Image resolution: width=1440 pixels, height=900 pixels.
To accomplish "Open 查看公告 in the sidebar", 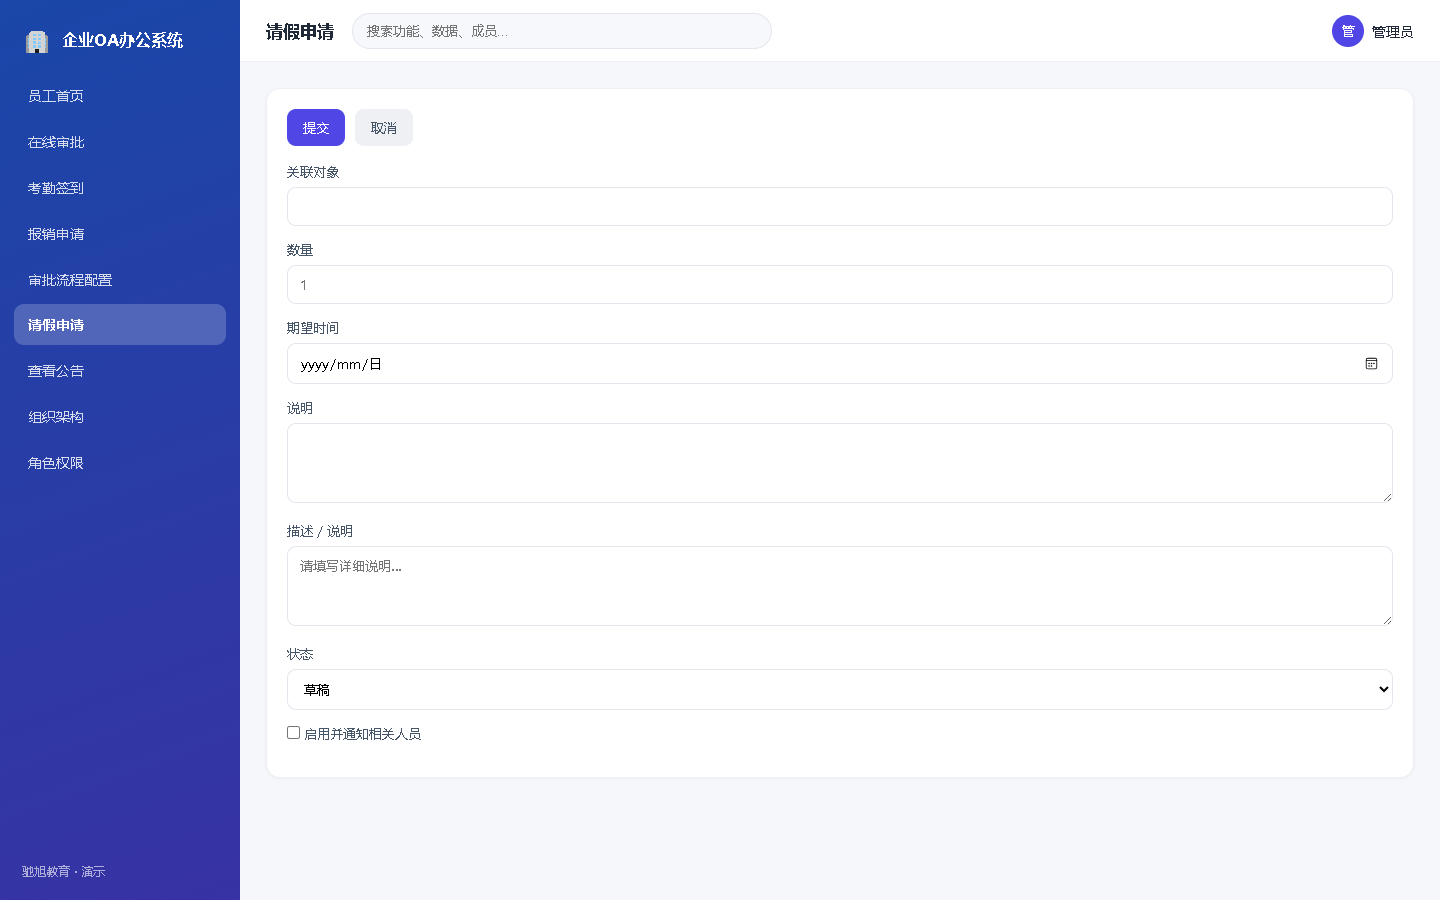I will (x=120, y=371).
